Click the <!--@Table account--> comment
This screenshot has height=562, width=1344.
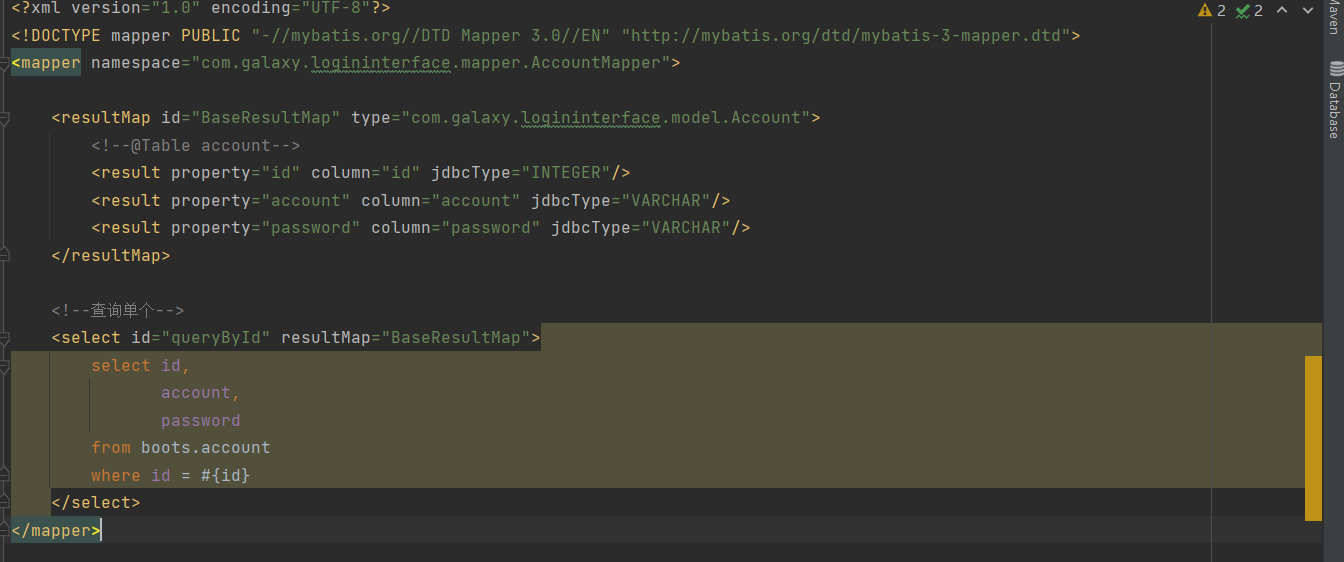196,146
